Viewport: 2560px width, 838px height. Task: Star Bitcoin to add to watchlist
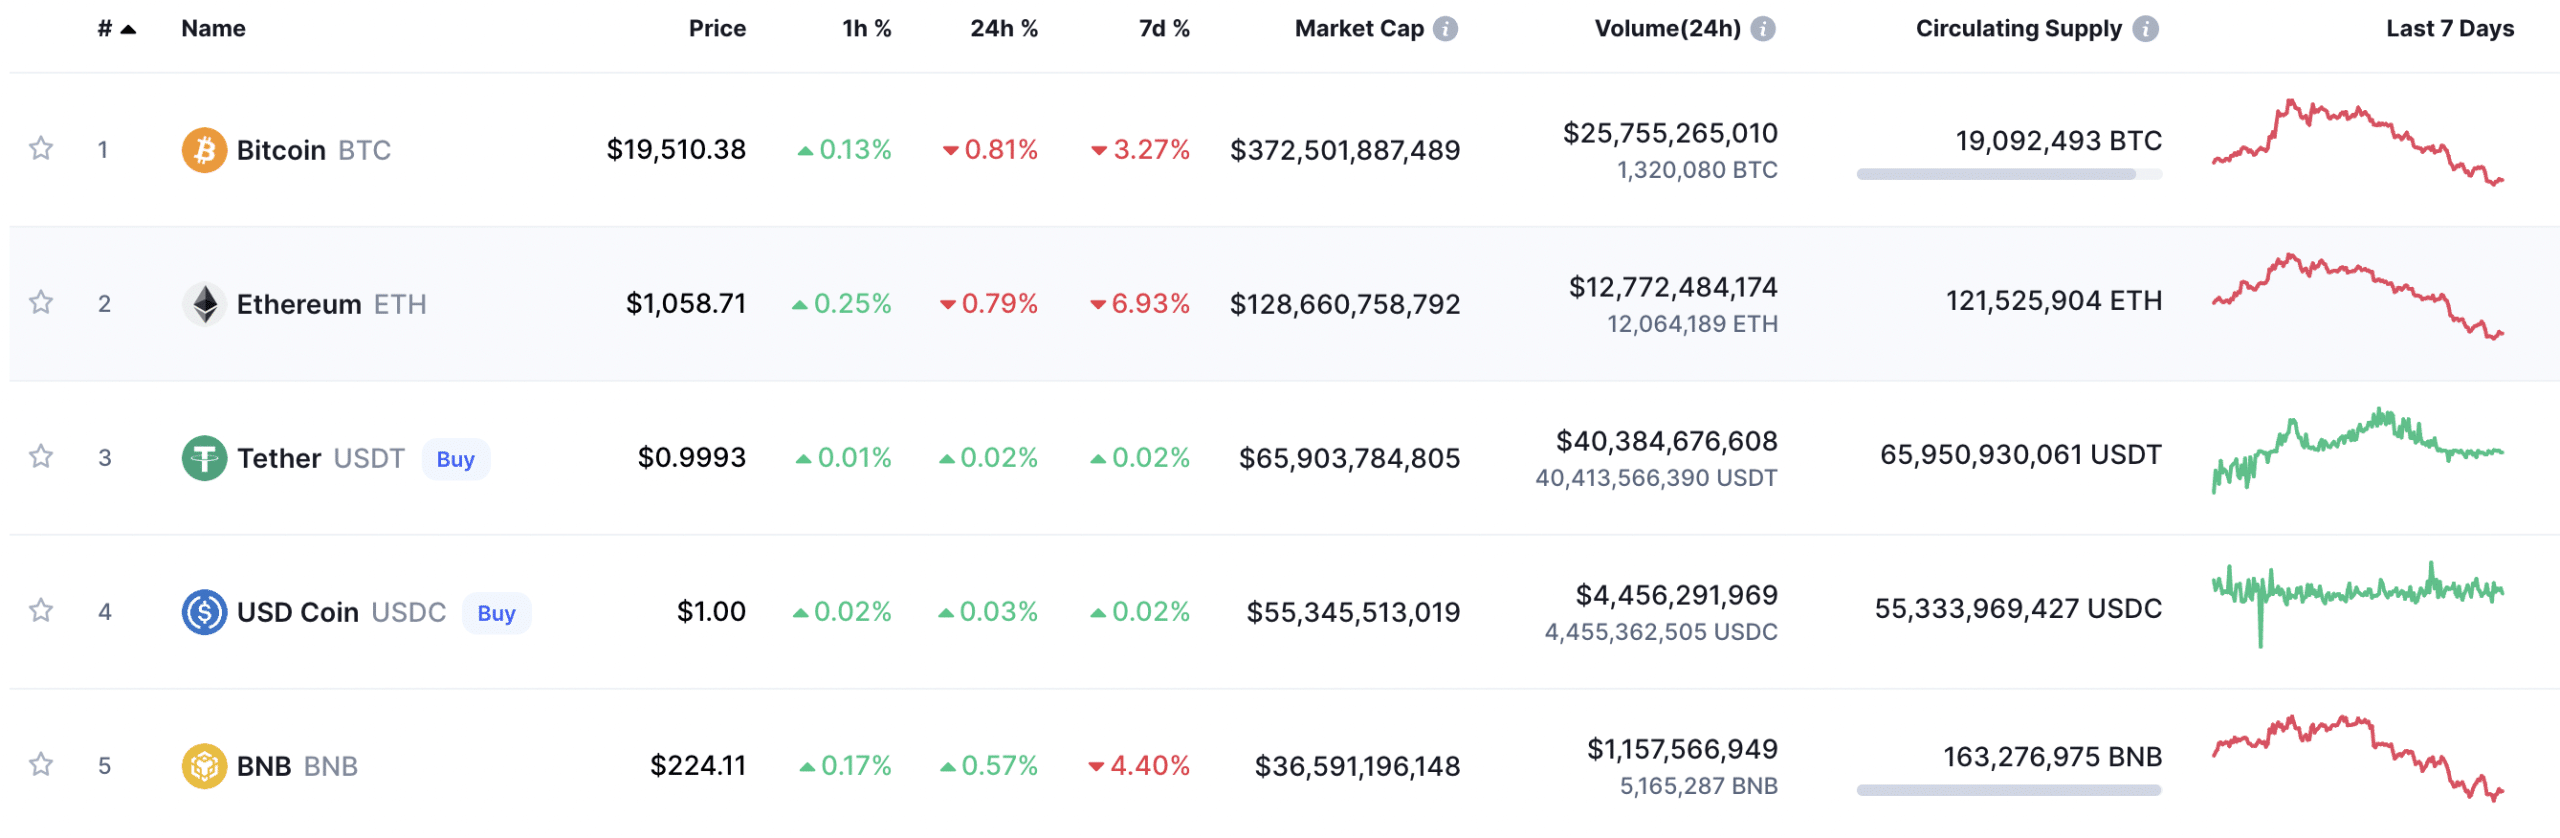tap(40, 149)
